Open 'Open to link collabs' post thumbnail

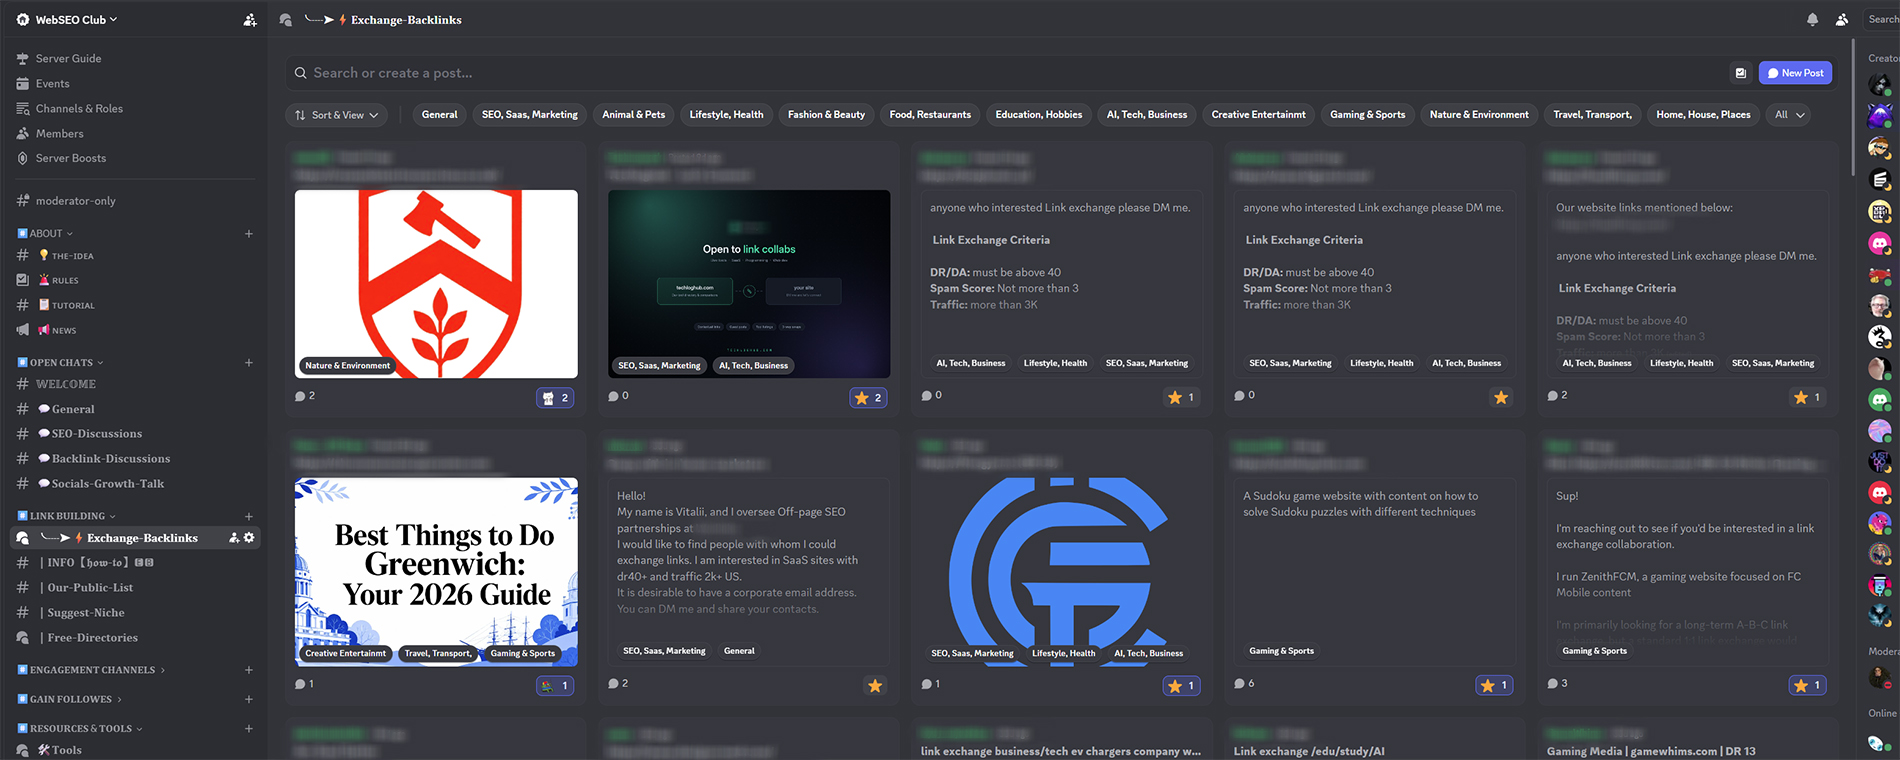749,284
